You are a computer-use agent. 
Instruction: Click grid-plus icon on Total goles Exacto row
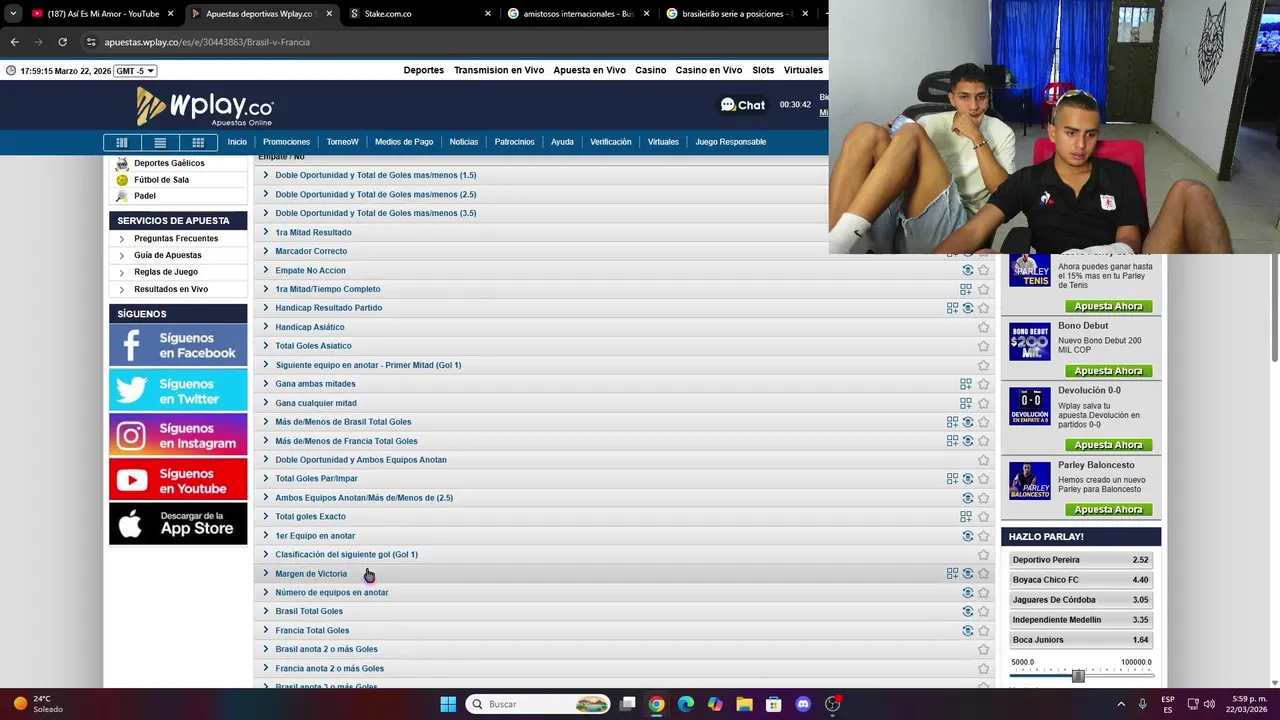tap(966, 517)
